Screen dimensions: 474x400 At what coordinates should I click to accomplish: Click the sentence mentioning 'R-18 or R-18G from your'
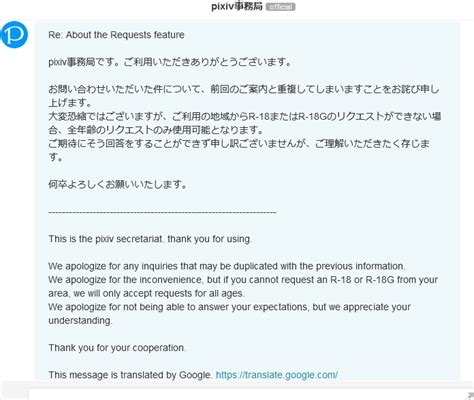pyautogui.click(x=243, y=280)
